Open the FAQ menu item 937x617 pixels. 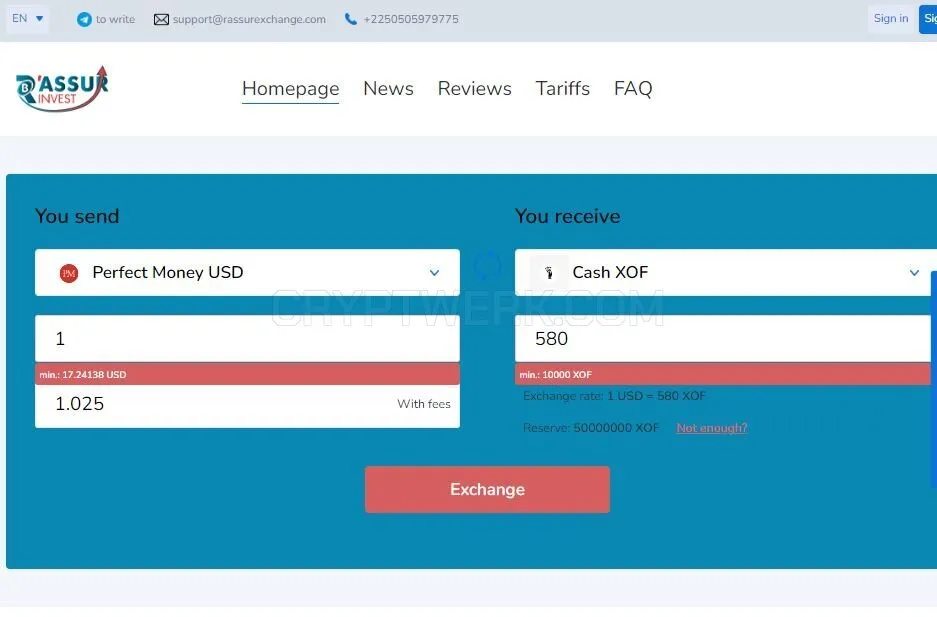(633, 88)
